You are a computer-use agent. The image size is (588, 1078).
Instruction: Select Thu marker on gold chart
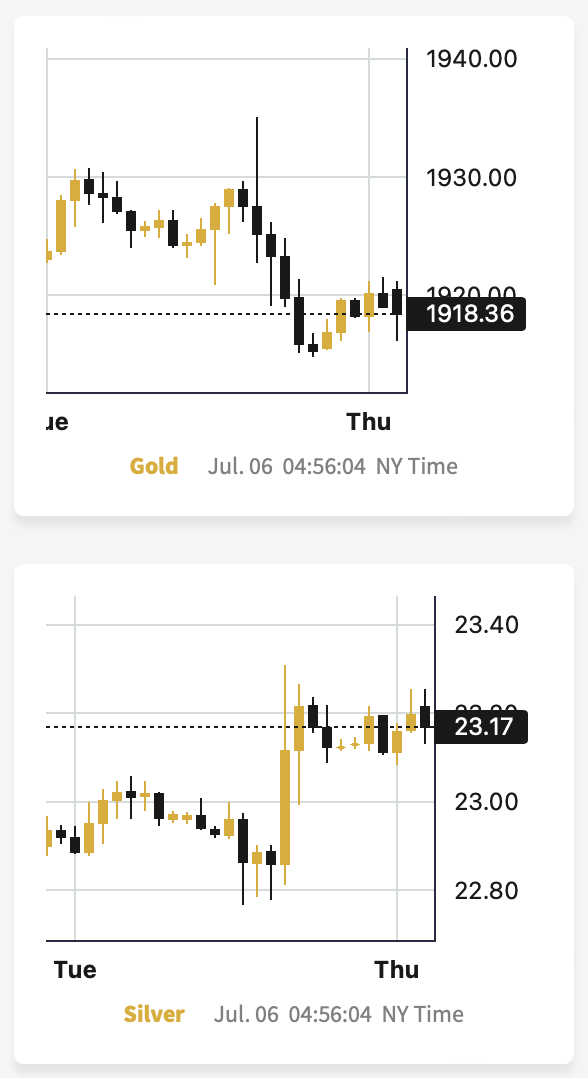pos(369,421)
